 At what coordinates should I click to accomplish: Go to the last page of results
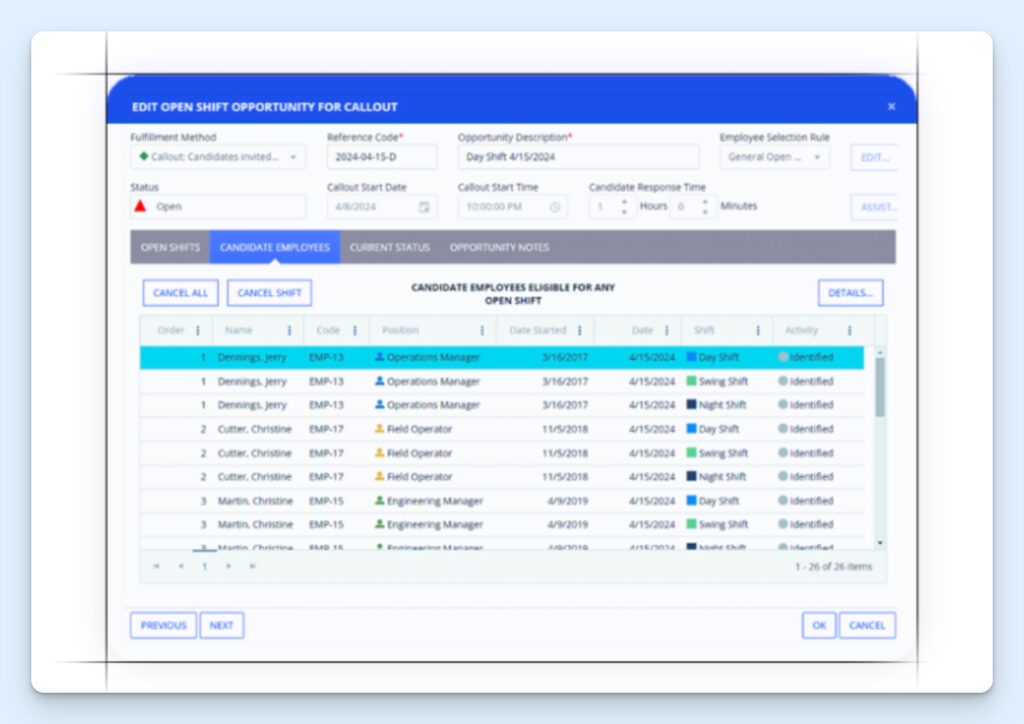[252, 566]
